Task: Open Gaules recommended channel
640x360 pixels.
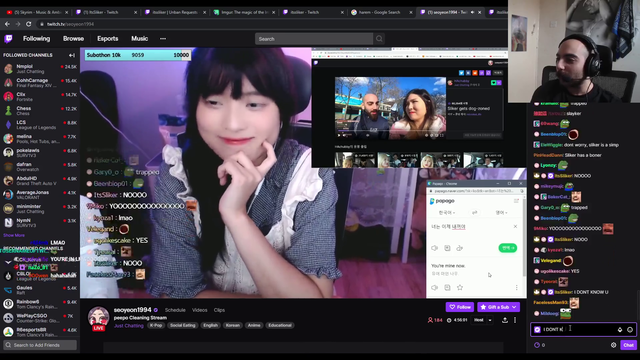Action: (40, 290)
